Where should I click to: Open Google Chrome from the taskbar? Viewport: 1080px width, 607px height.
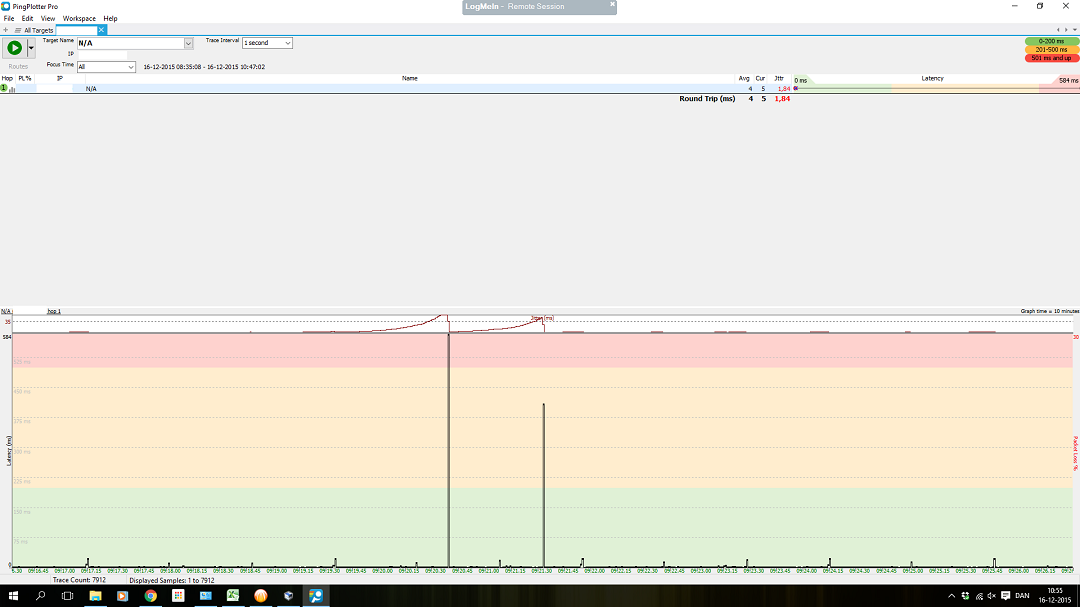coord(150,596)
